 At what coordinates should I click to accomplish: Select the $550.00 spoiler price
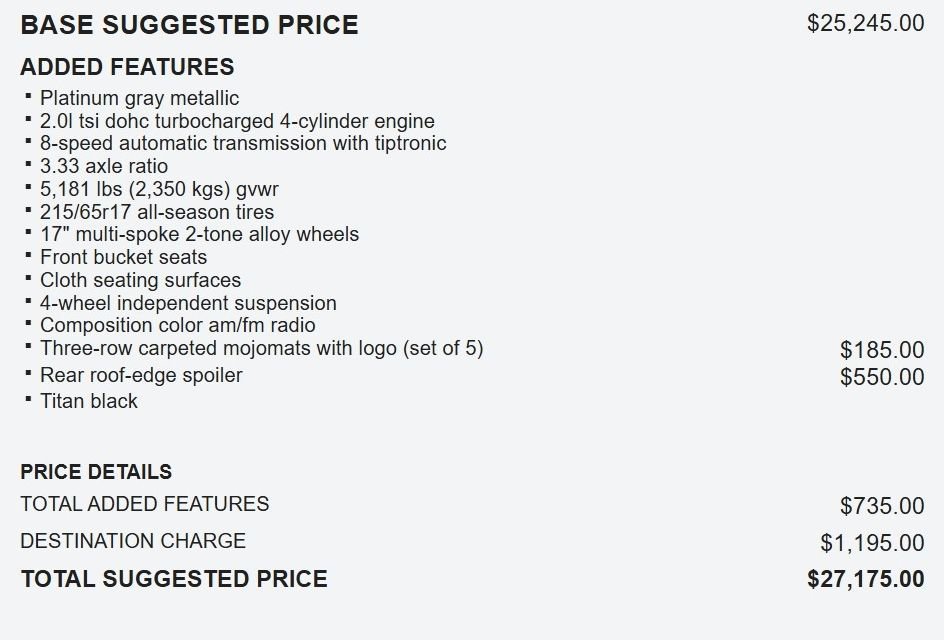(x=882, y=377)
